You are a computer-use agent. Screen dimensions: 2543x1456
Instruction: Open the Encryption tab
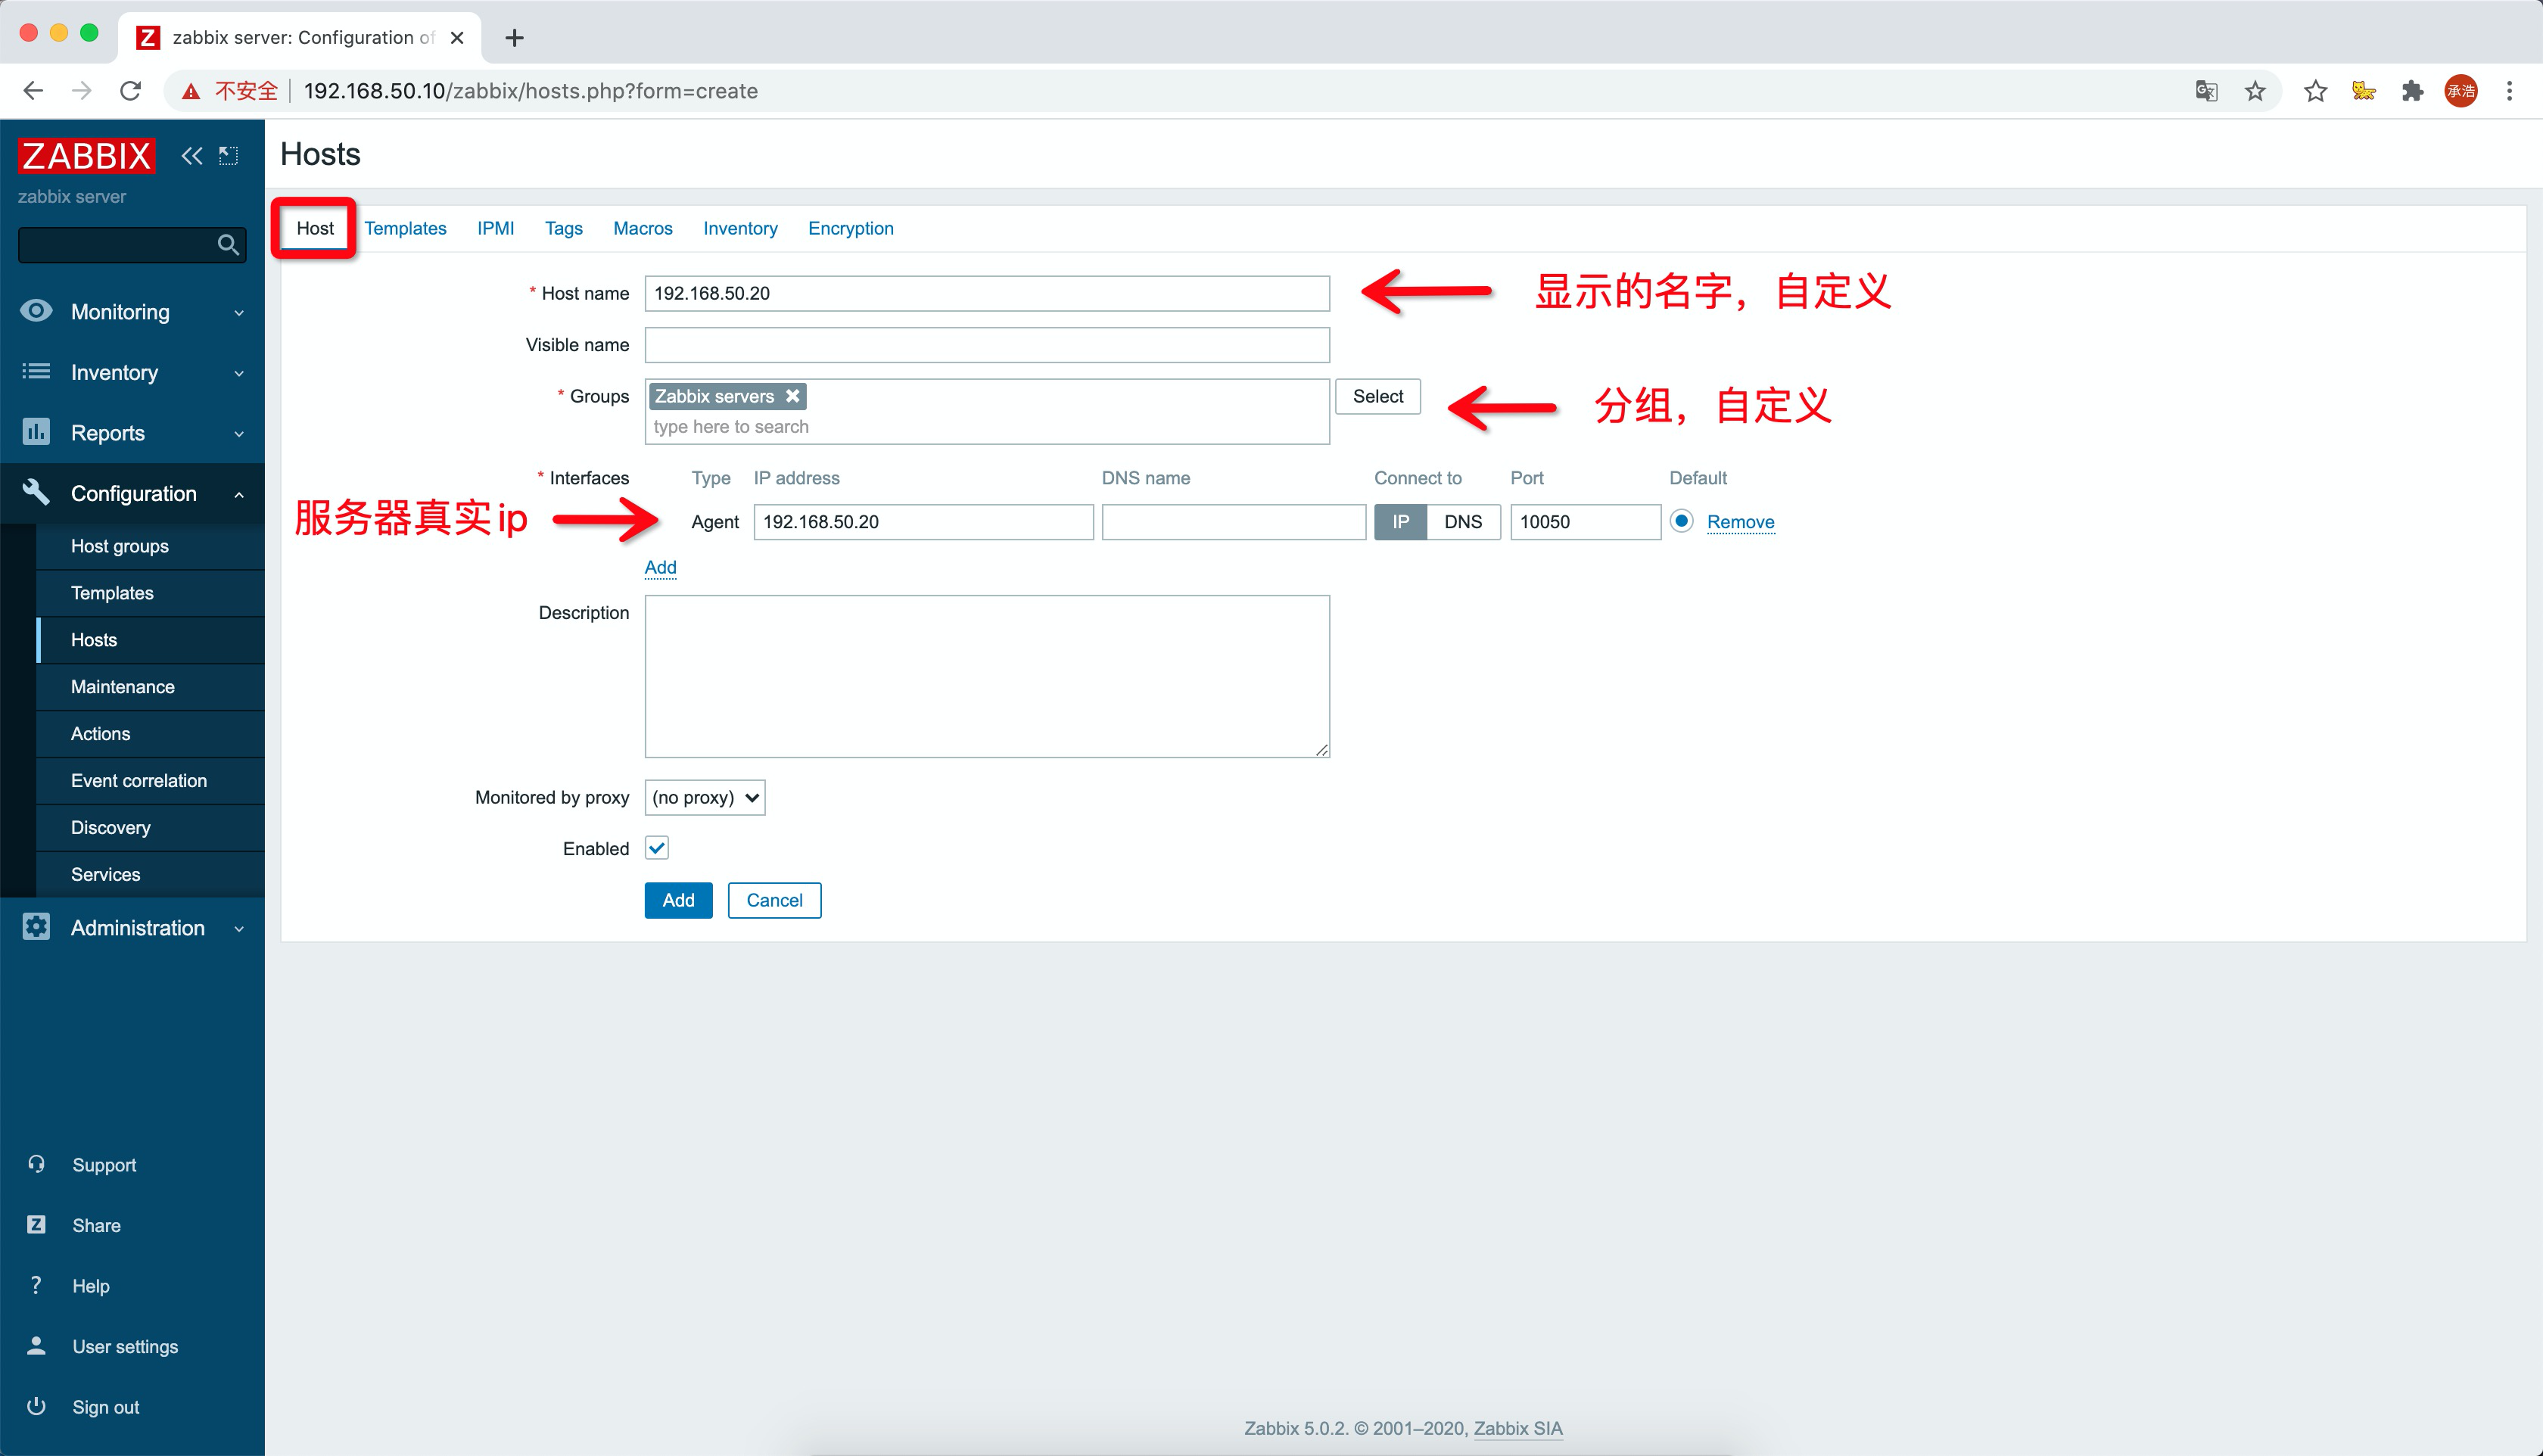click(x=850, y=228)
